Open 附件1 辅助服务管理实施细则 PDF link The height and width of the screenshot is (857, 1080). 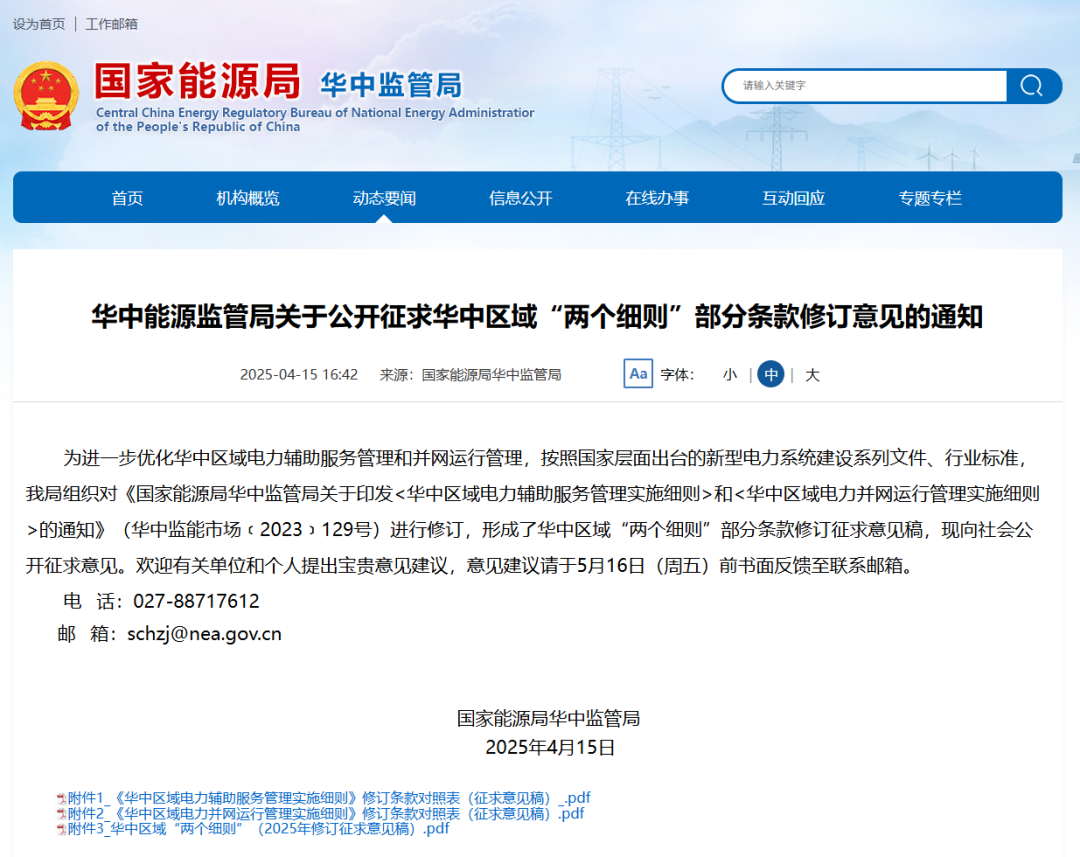point(329,798)
